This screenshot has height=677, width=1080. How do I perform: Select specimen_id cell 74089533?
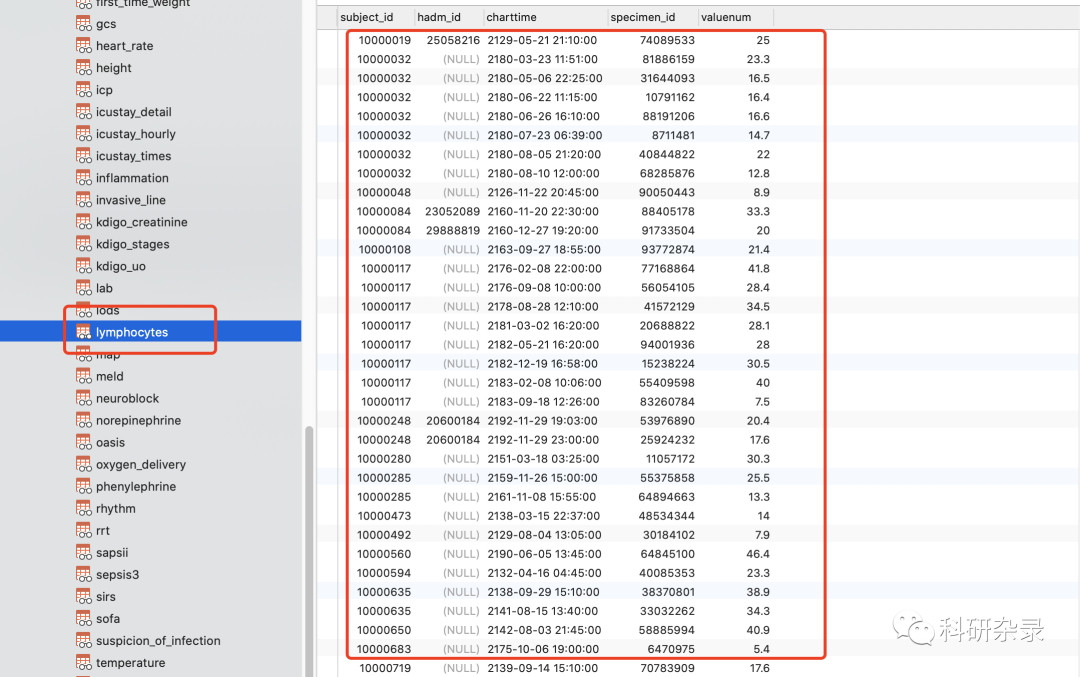[667, 40]
